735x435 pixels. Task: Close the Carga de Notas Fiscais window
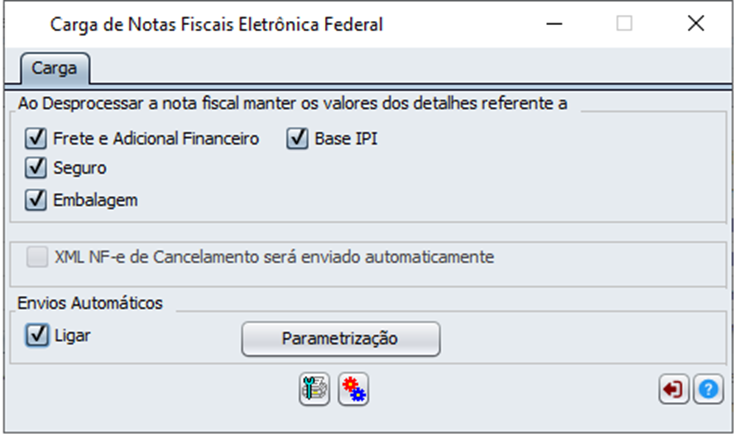point(696,23)
